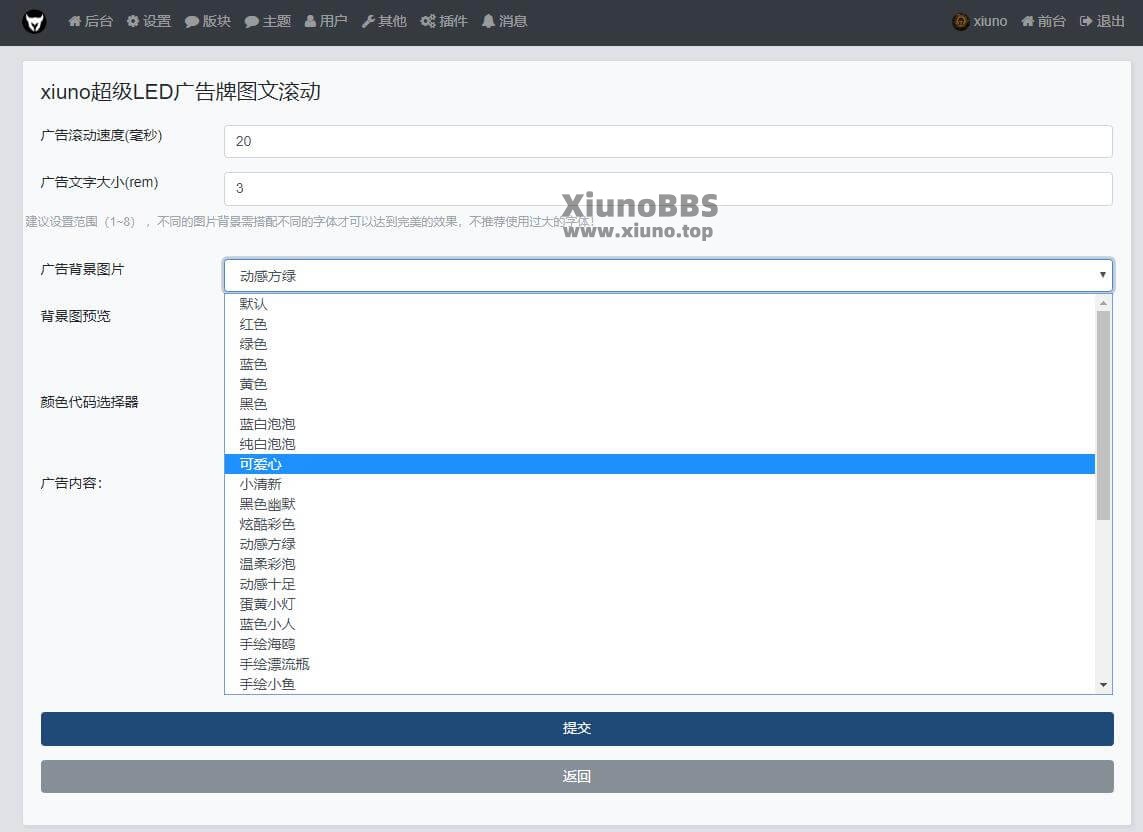Choose 手绘海鸥 background option
1143x832 pixels.
point(660,645)
